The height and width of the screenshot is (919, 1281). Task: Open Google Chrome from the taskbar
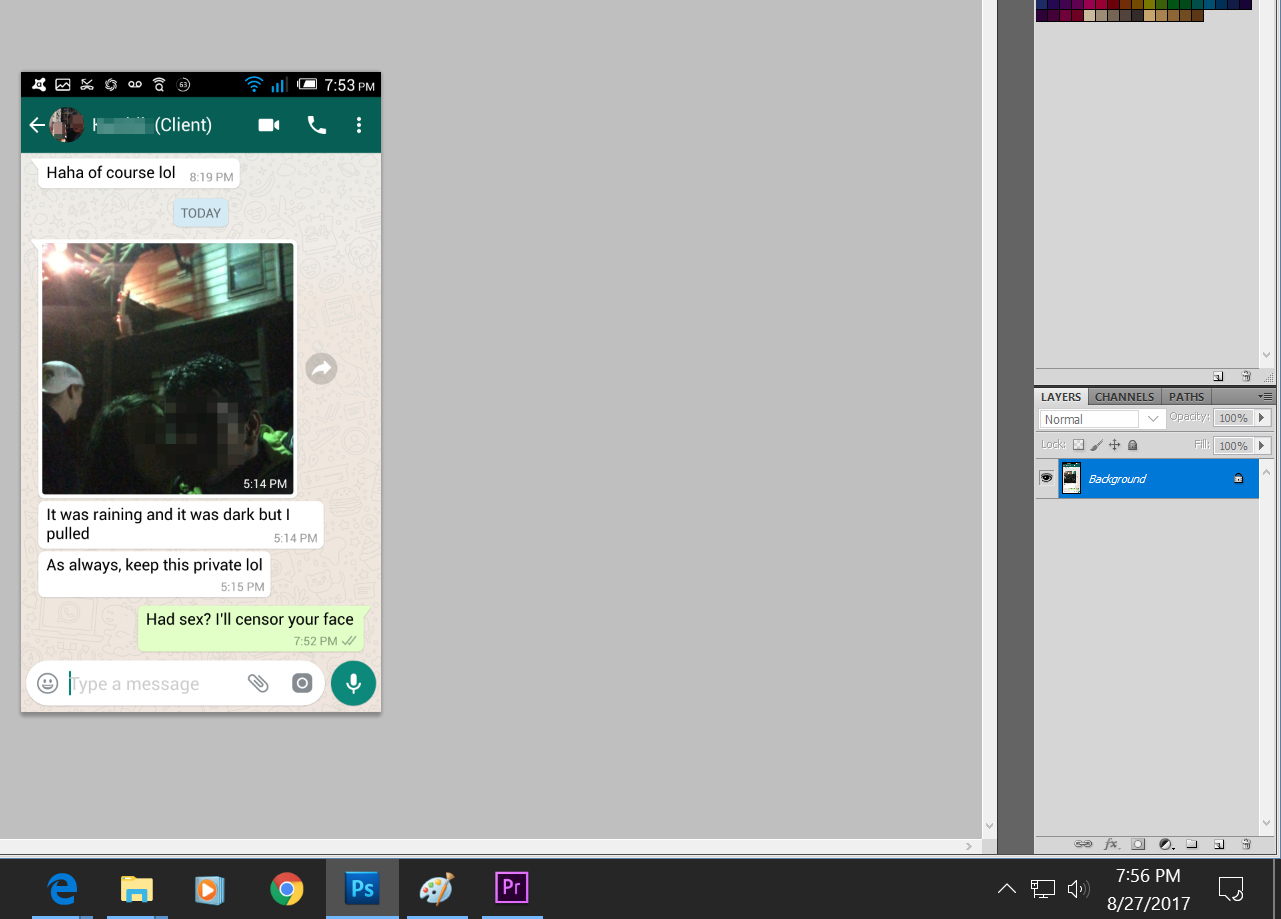coord(287,888)
